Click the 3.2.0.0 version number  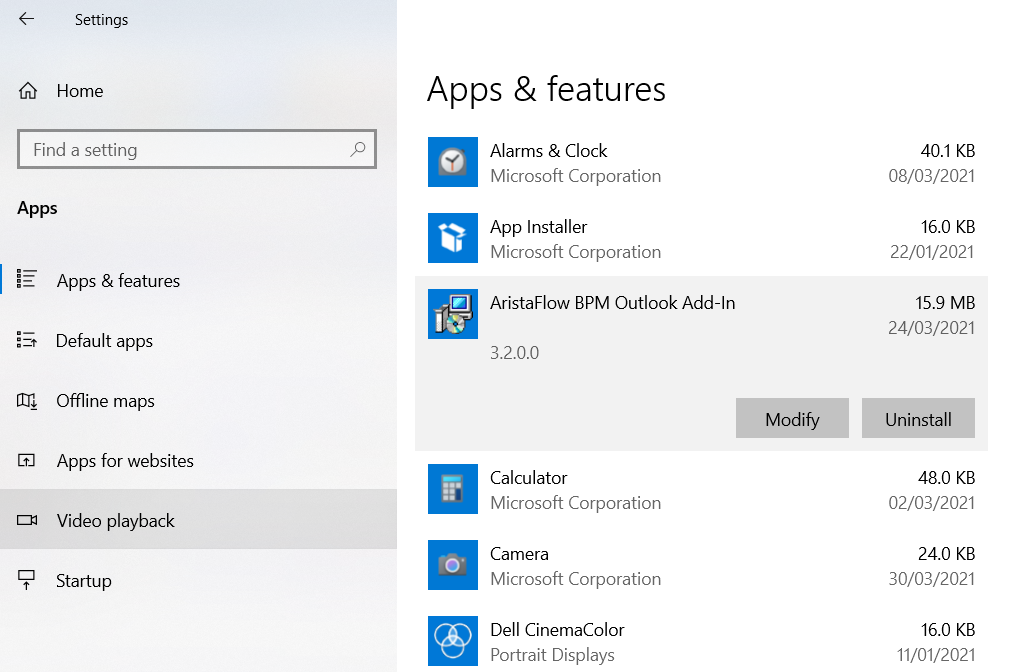pos(515,352)
